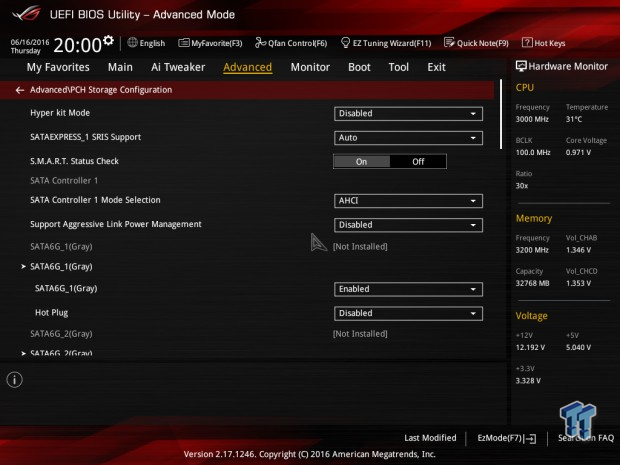This screenshot has height=465, width=620.
Task: Click Vol_CHCD value 1.353 V
Action: coord(578,283)
